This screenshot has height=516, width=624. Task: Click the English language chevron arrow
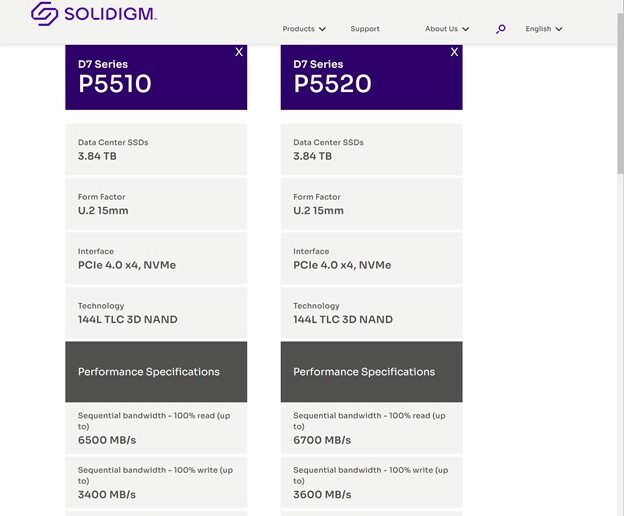[559, 29]
